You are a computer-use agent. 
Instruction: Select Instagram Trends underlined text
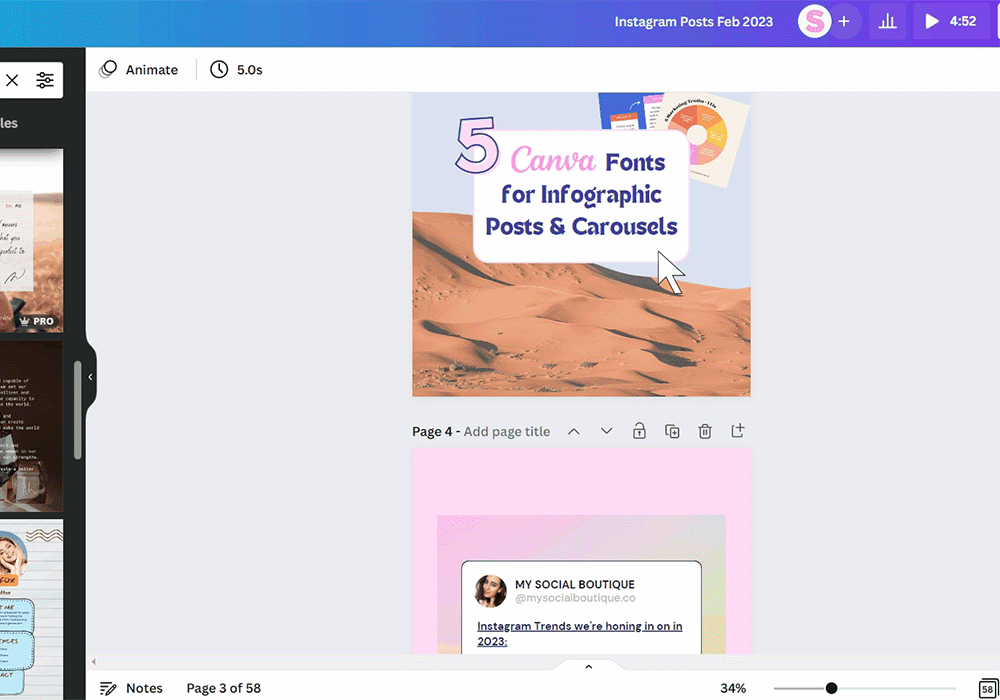[x=580, y=634]
